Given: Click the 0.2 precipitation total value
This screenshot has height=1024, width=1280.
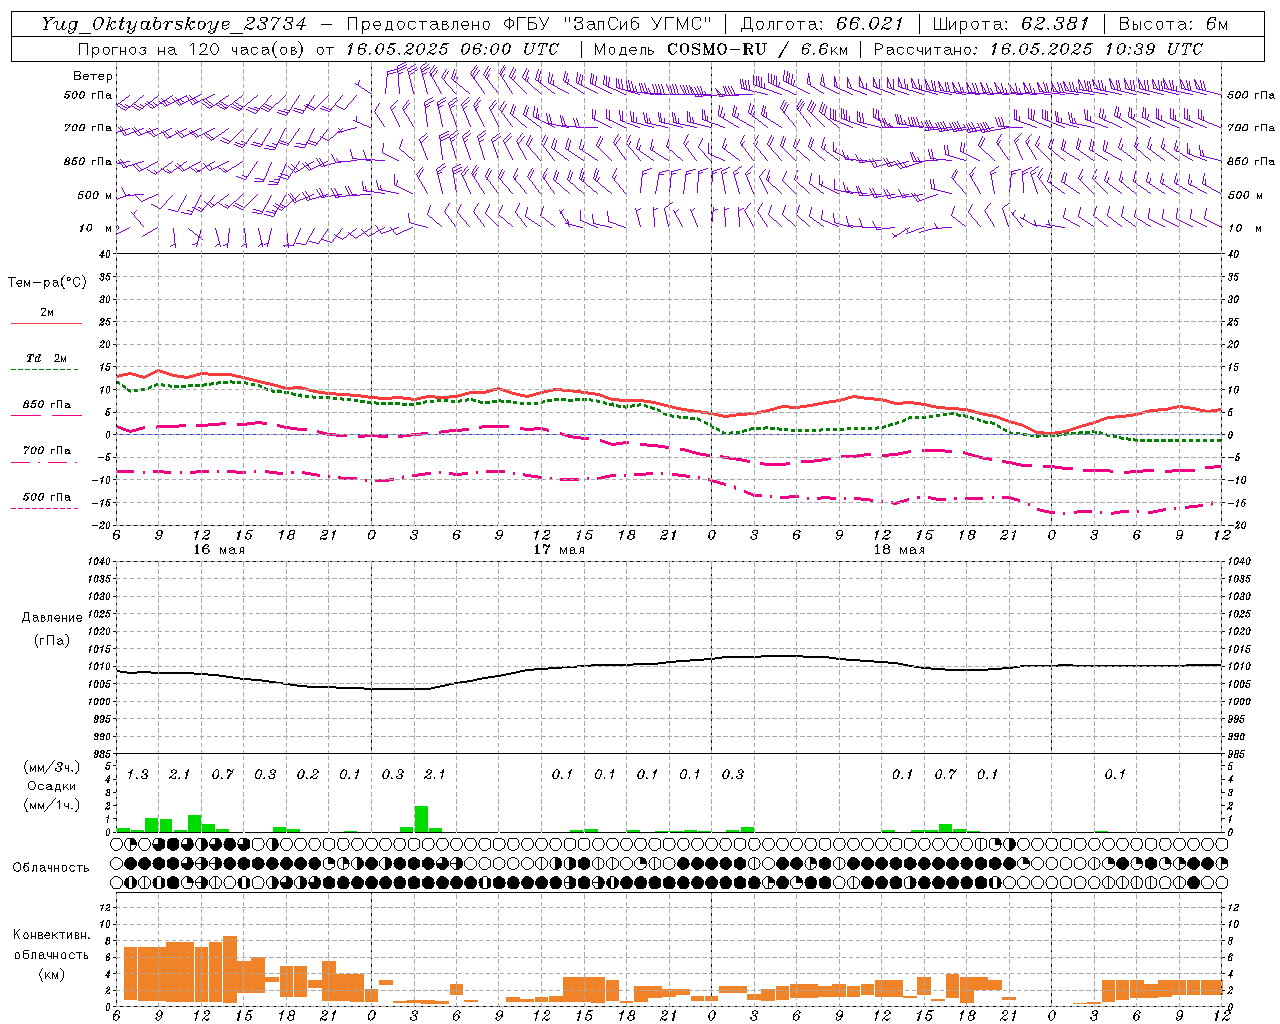Looking at the screenshot, I should pyautogui.click(x=307, y=774).
